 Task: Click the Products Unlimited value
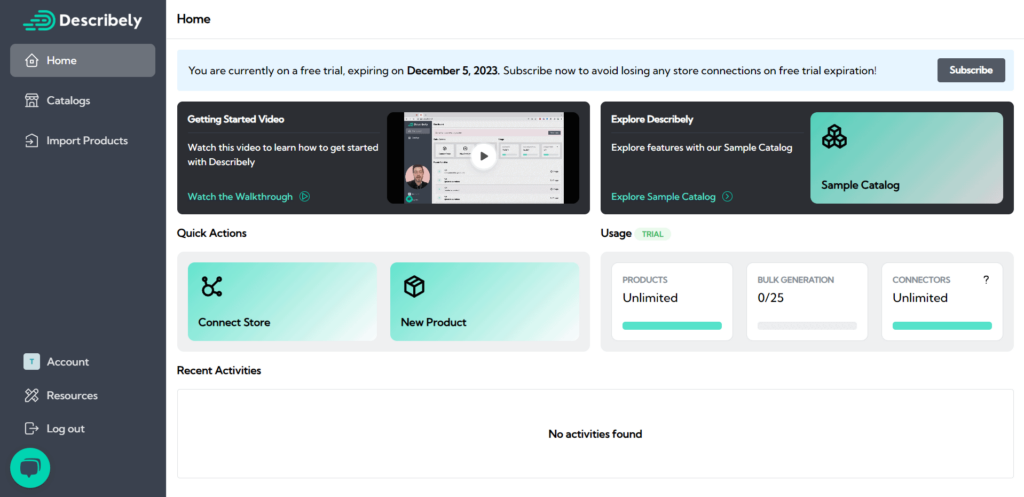click(650, 298)
